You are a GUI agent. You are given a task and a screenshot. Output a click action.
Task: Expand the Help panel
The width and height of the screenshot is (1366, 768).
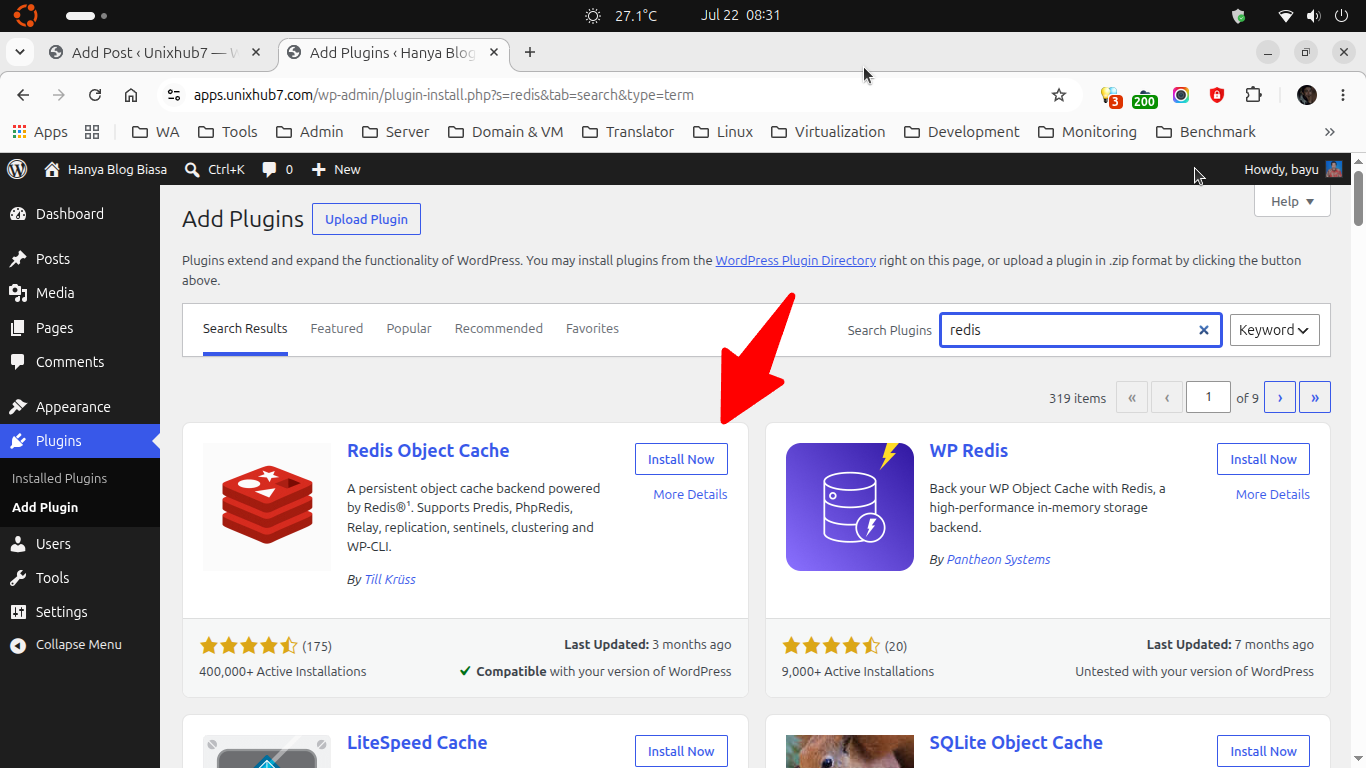click(1292, 201)
